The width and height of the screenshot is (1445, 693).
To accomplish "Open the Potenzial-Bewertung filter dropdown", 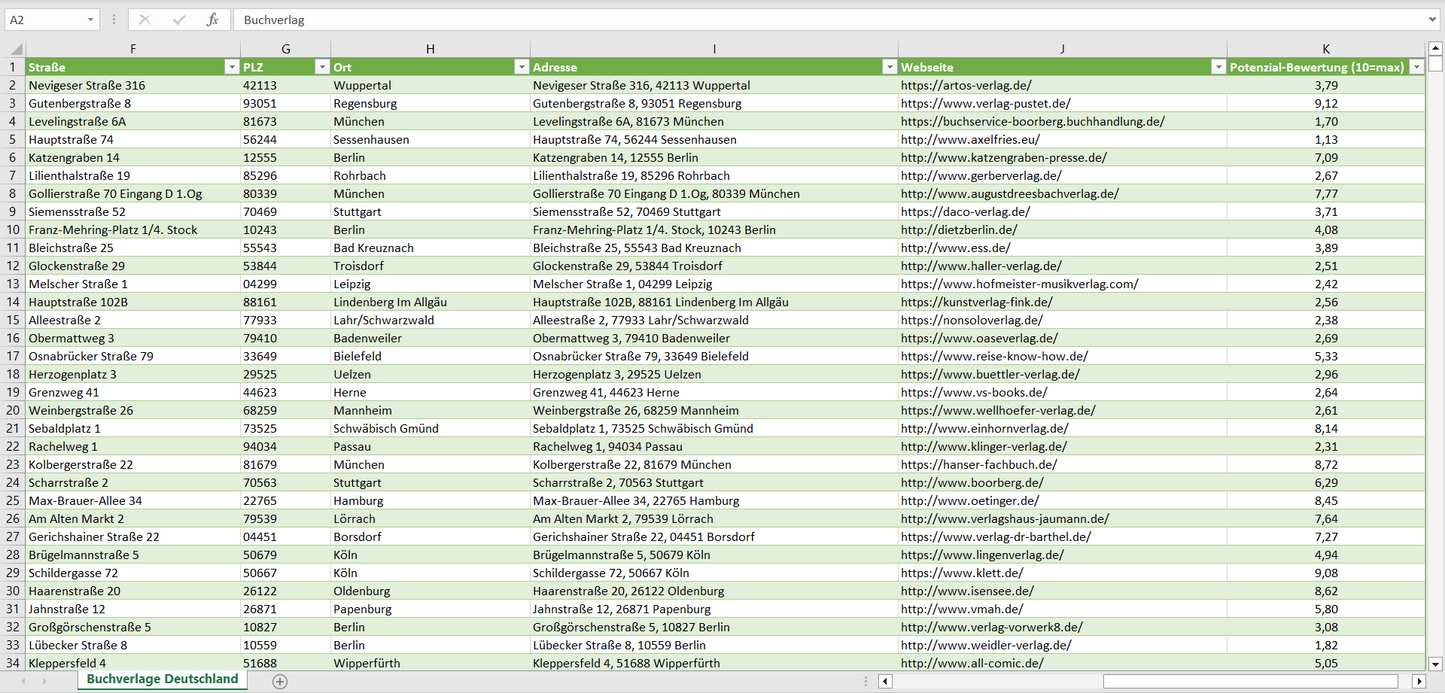I will (1416, 67).
